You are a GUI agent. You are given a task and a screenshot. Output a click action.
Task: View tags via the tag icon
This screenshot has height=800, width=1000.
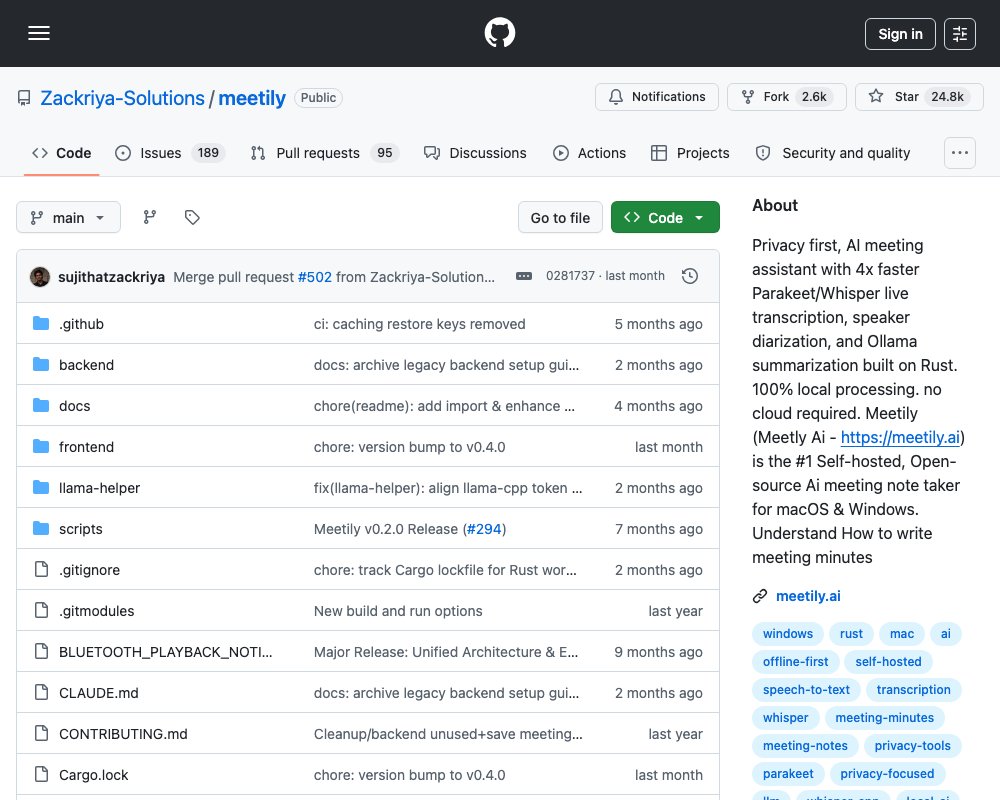192,218
